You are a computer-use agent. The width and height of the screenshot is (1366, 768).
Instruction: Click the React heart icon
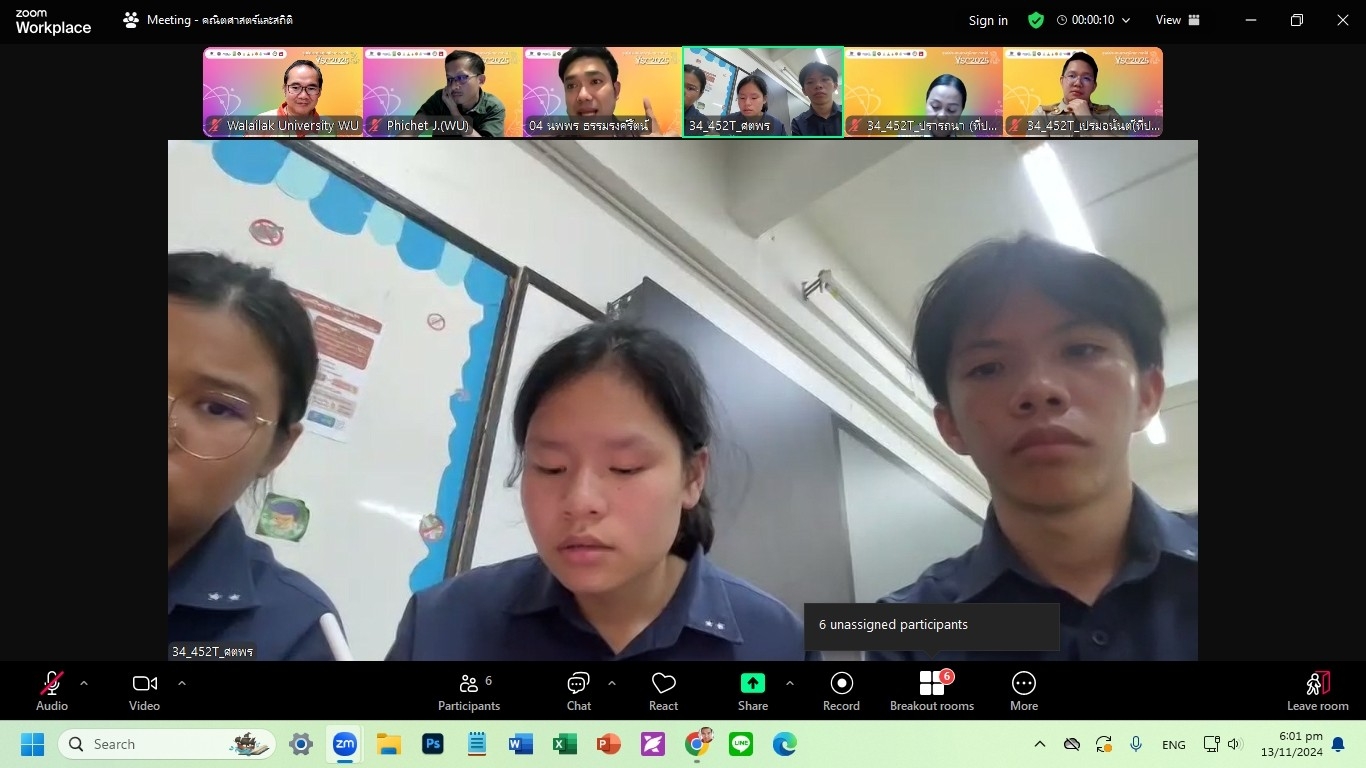(x=663, y=691)
